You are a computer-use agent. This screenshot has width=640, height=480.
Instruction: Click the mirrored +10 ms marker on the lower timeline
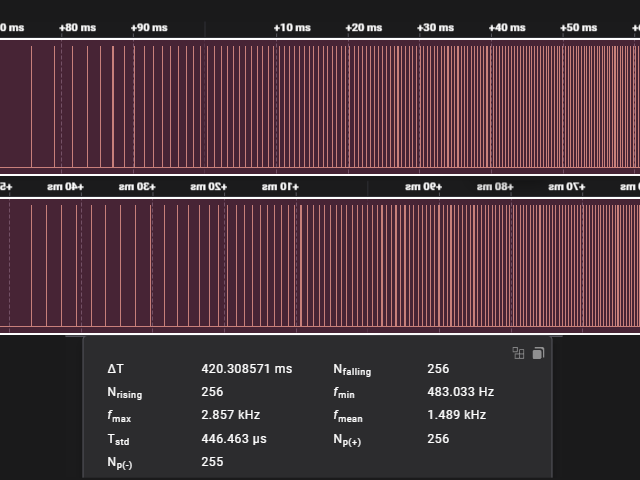(x=280, y=187)
